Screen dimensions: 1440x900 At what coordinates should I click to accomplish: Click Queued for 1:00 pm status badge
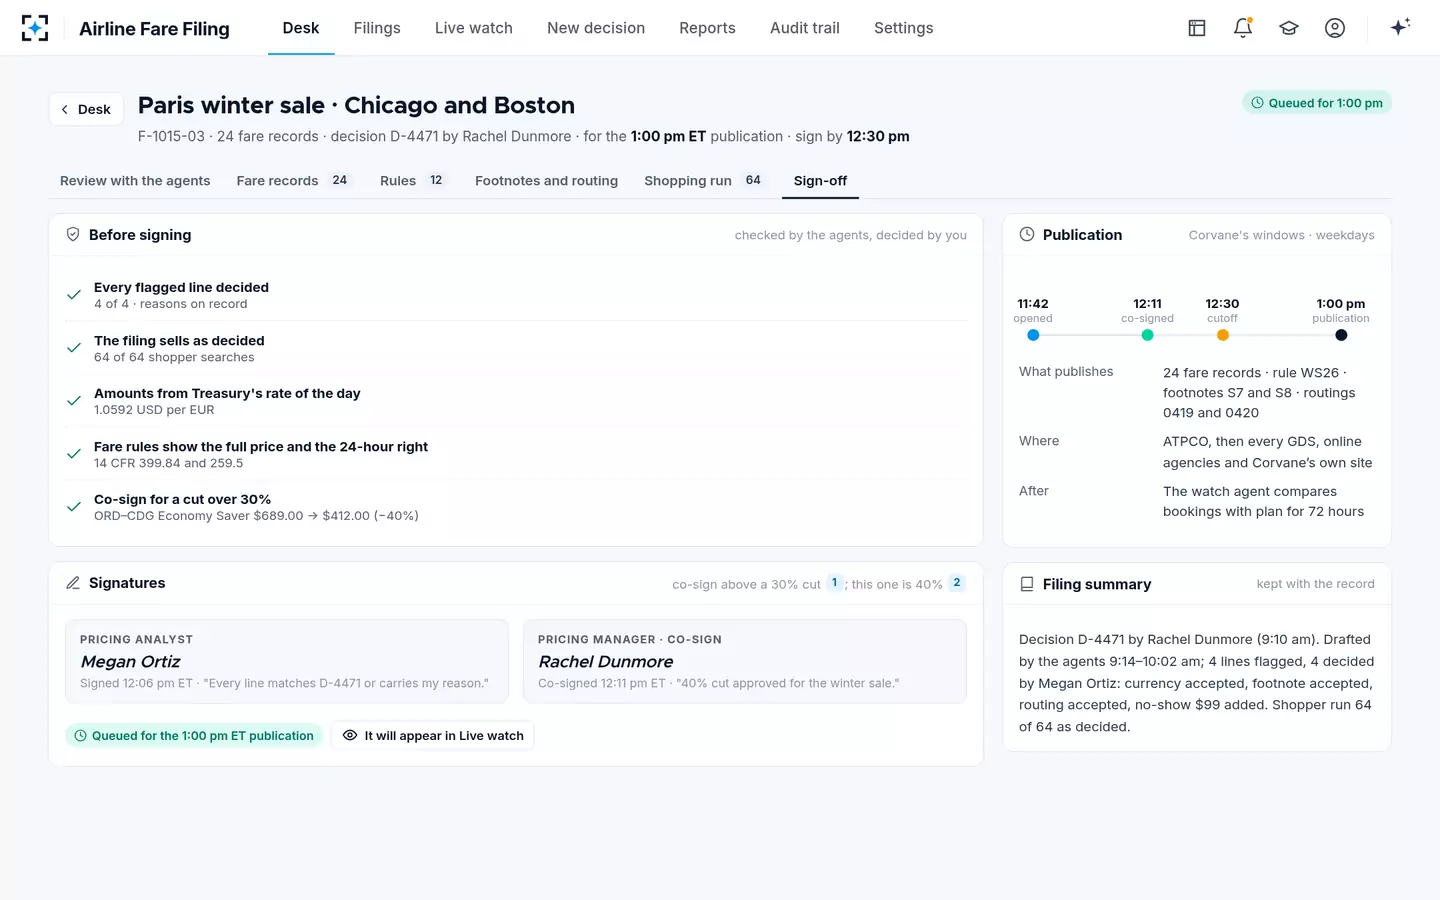pyautogui.click(x=1317, y=103)
